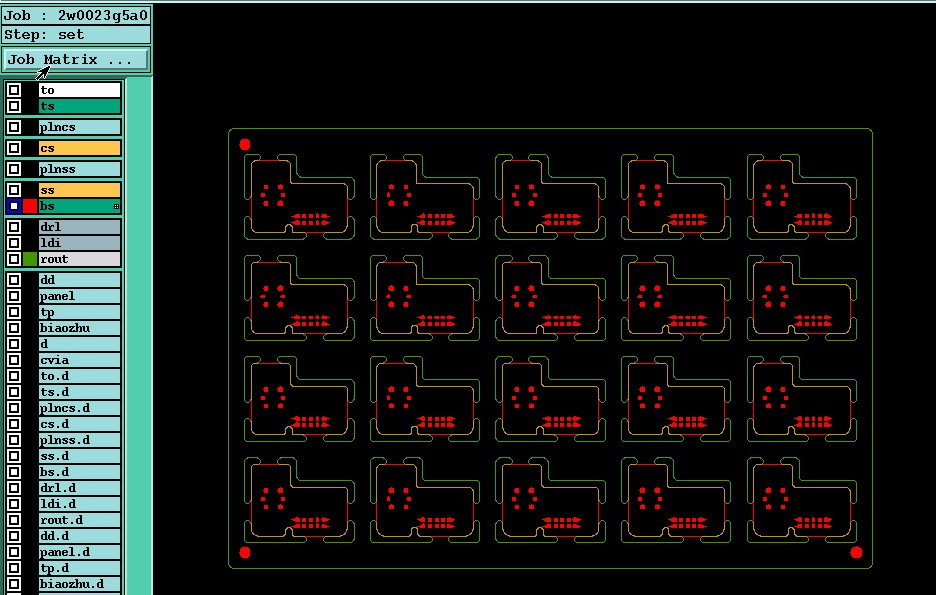936x595 pixels.
Task: Select the tp layer name
Action: point(79,312)
